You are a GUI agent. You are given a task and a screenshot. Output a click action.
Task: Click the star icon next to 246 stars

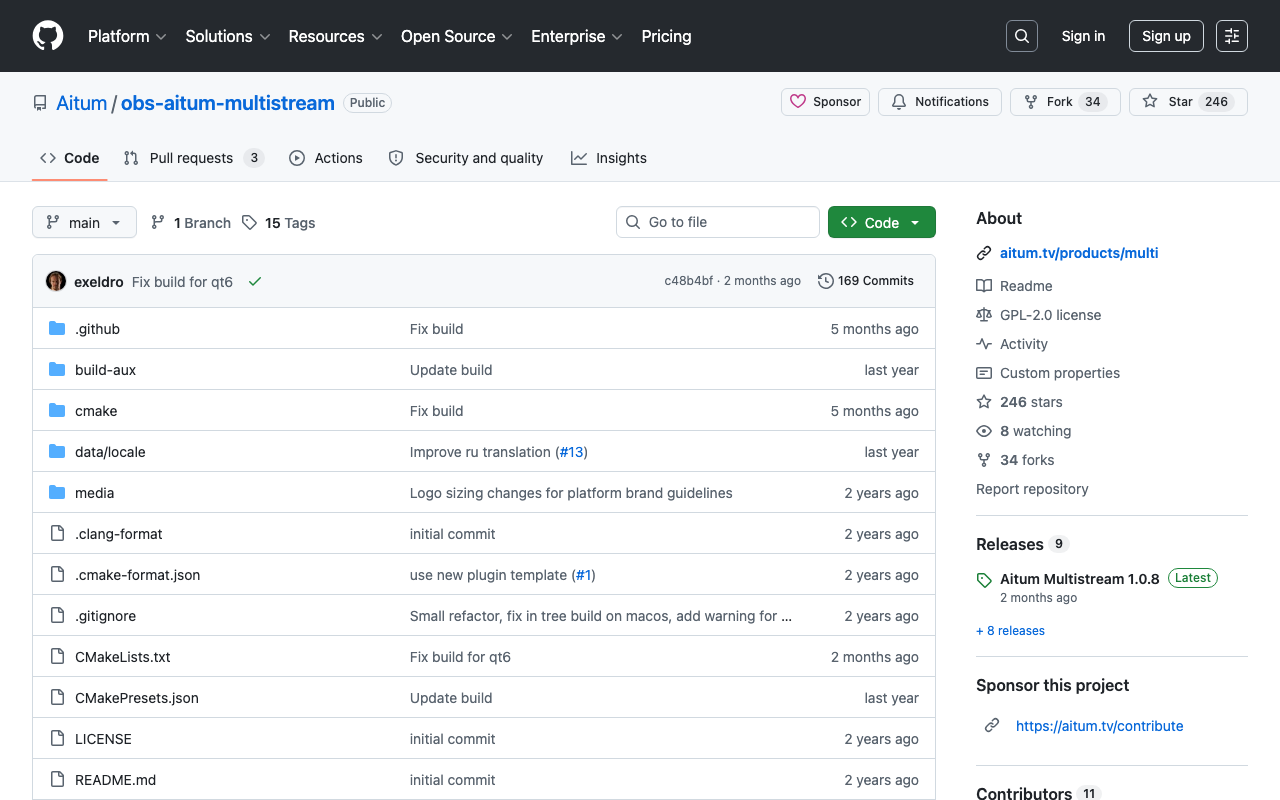click(x=984, y=402)
